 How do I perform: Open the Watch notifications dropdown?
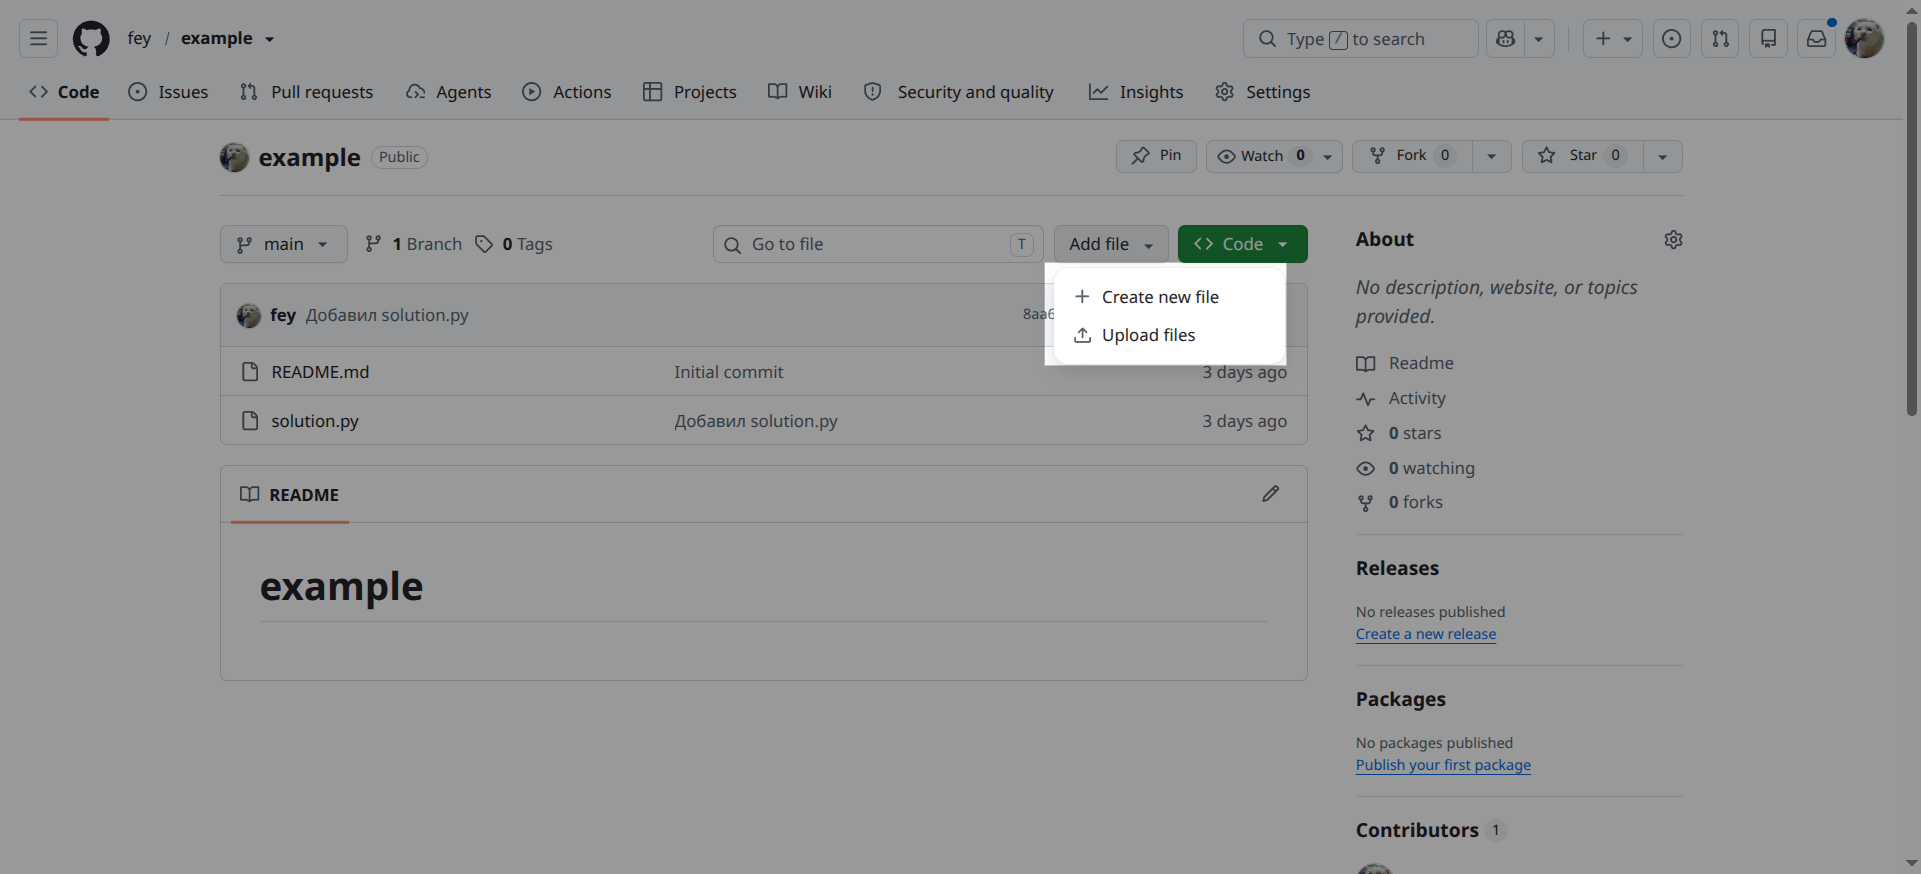1274,156
